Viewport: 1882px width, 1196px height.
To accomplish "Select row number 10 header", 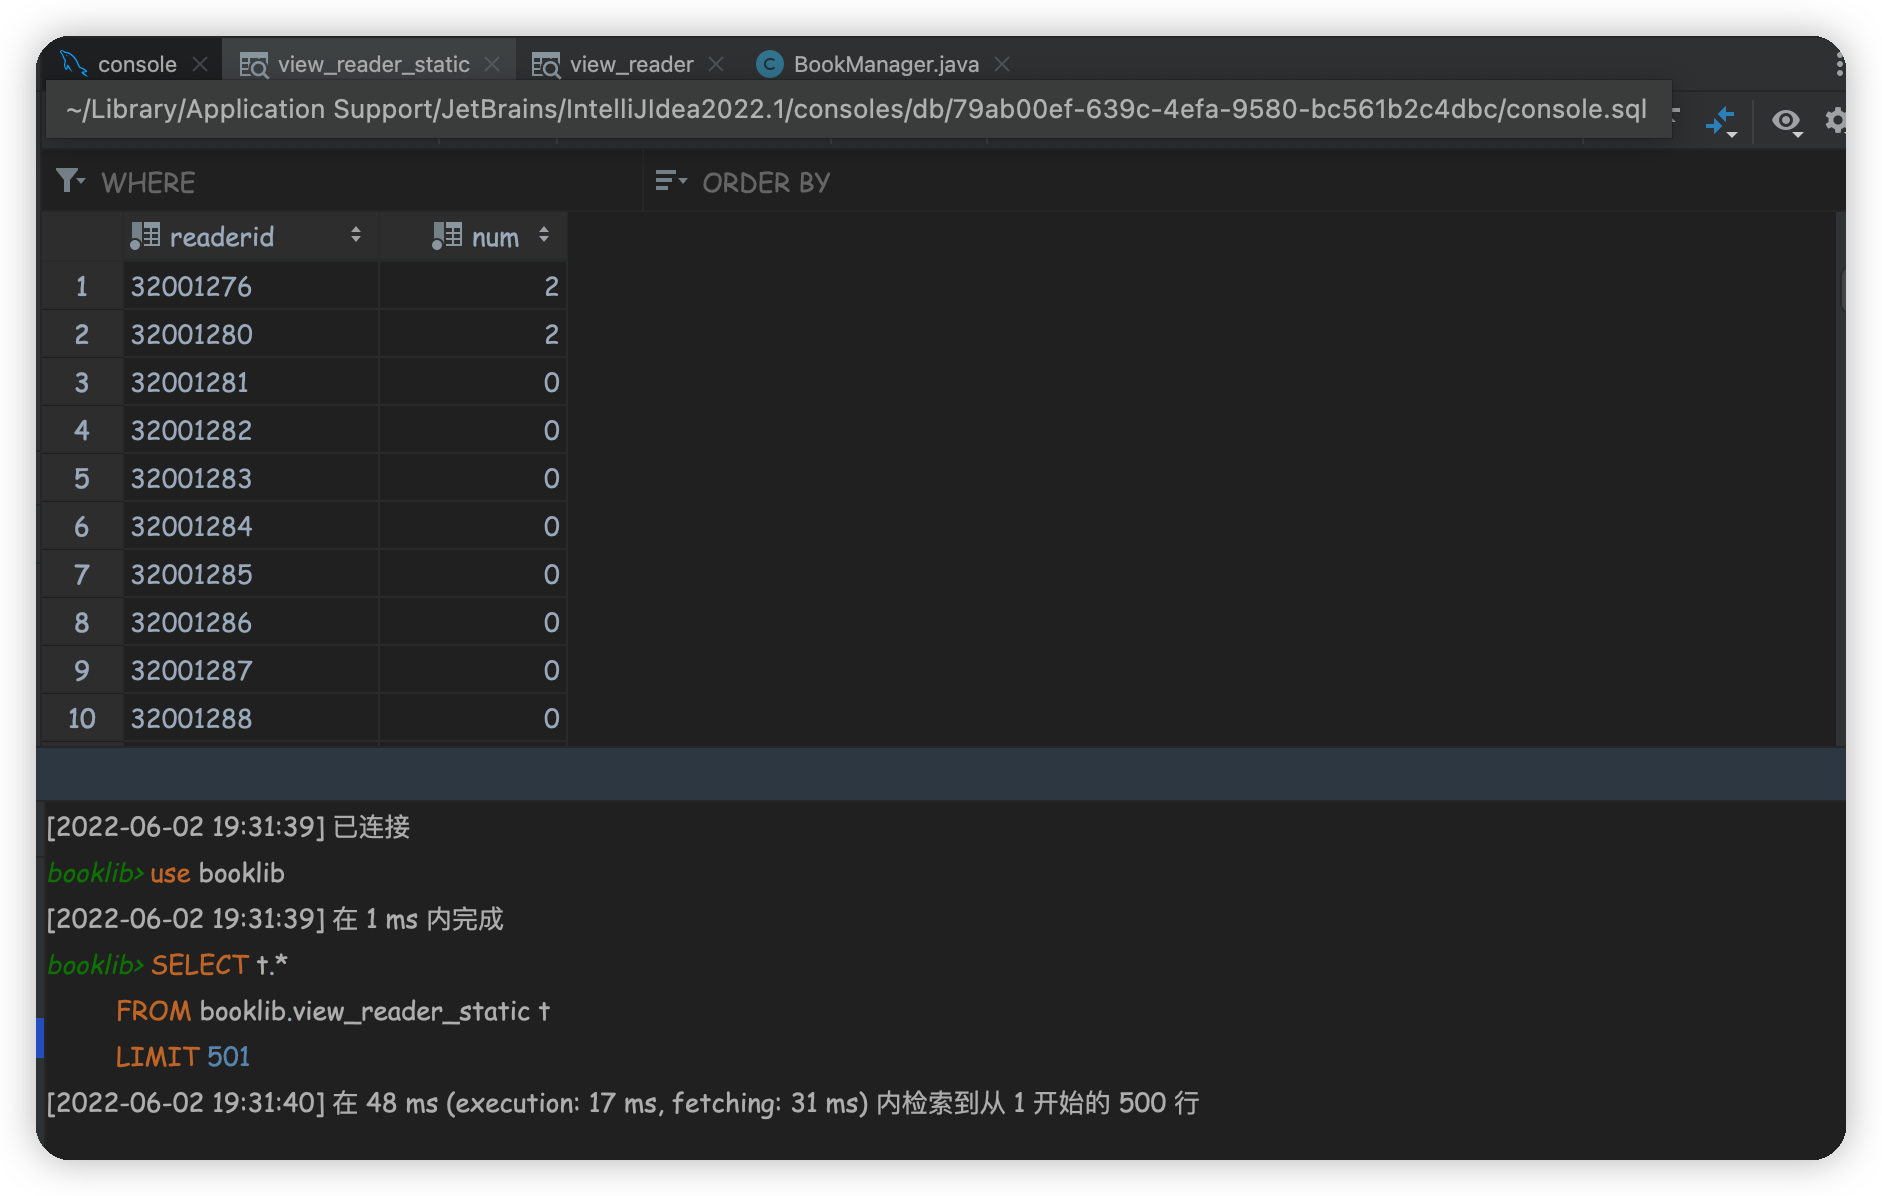I will pos(82,719).
